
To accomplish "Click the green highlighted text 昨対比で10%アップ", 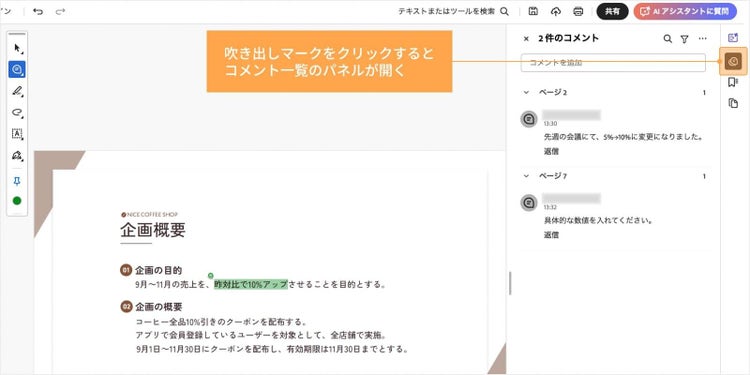I will [251, 285].
